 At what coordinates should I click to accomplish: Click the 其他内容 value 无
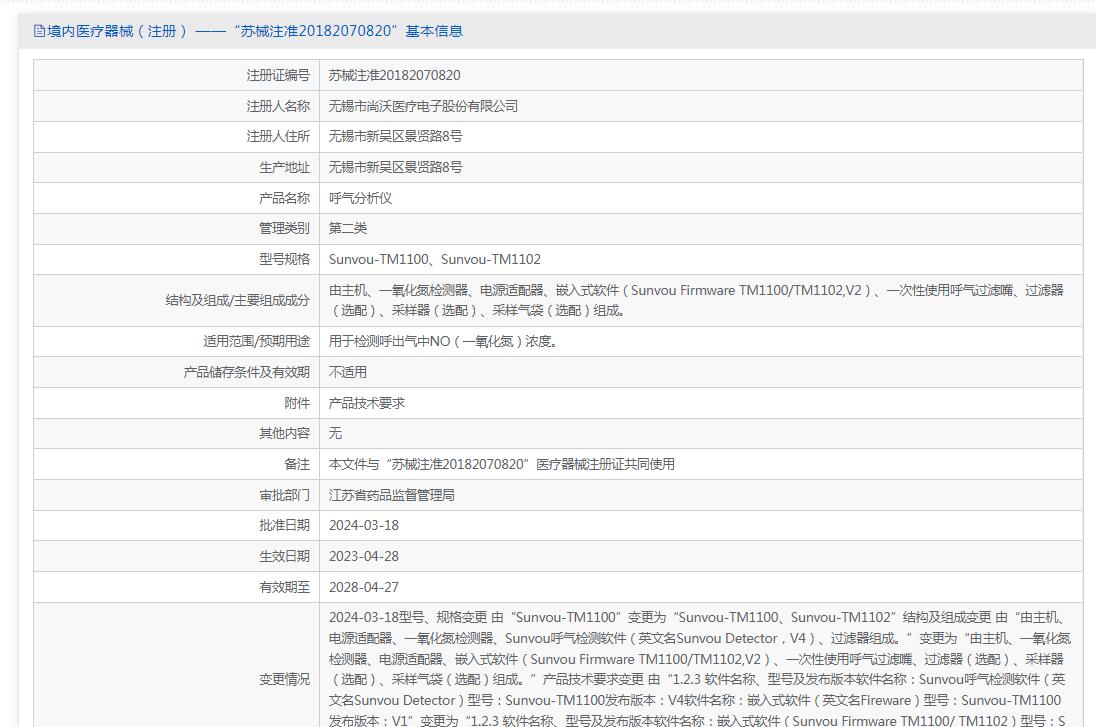point(335,433)
